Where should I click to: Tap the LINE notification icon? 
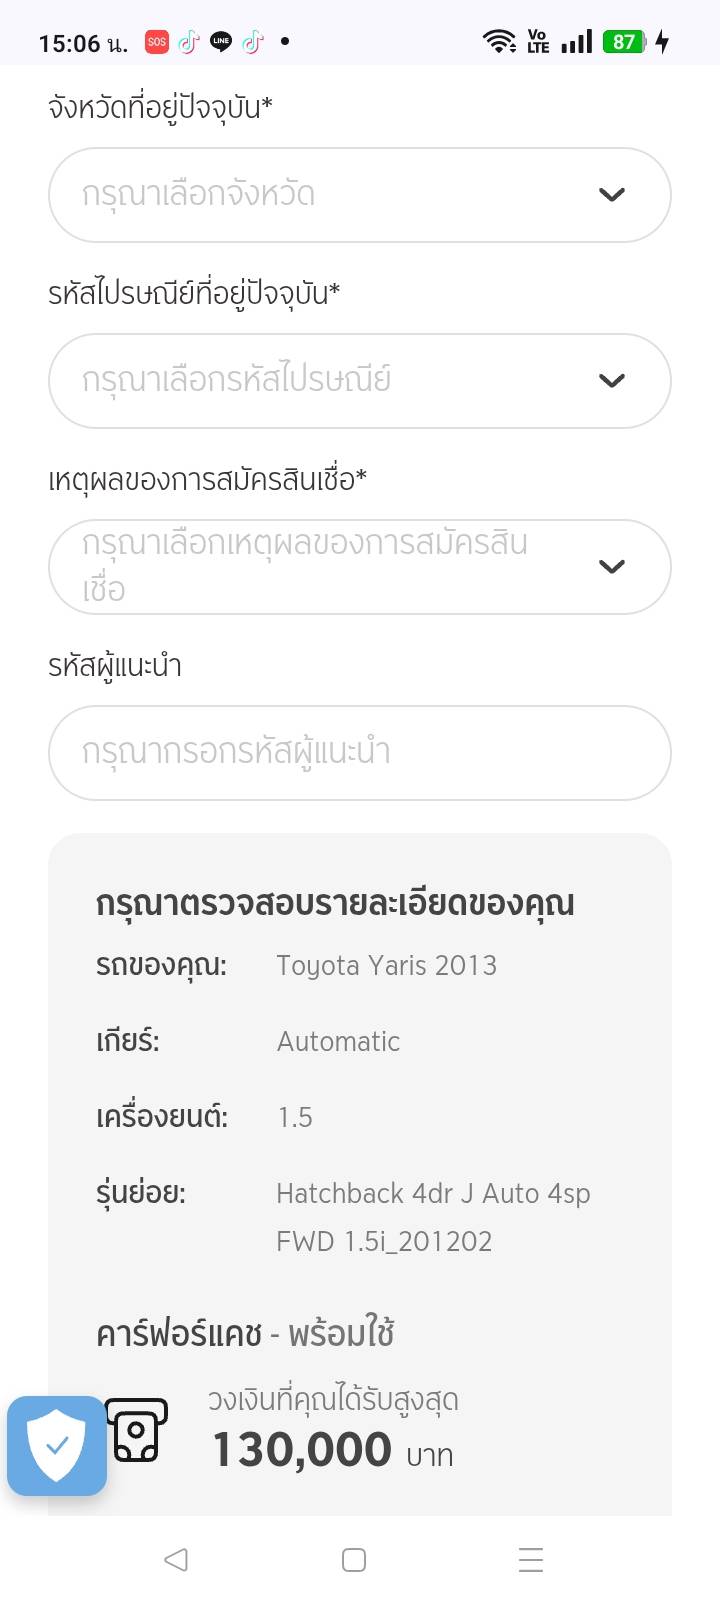[221, 42]
